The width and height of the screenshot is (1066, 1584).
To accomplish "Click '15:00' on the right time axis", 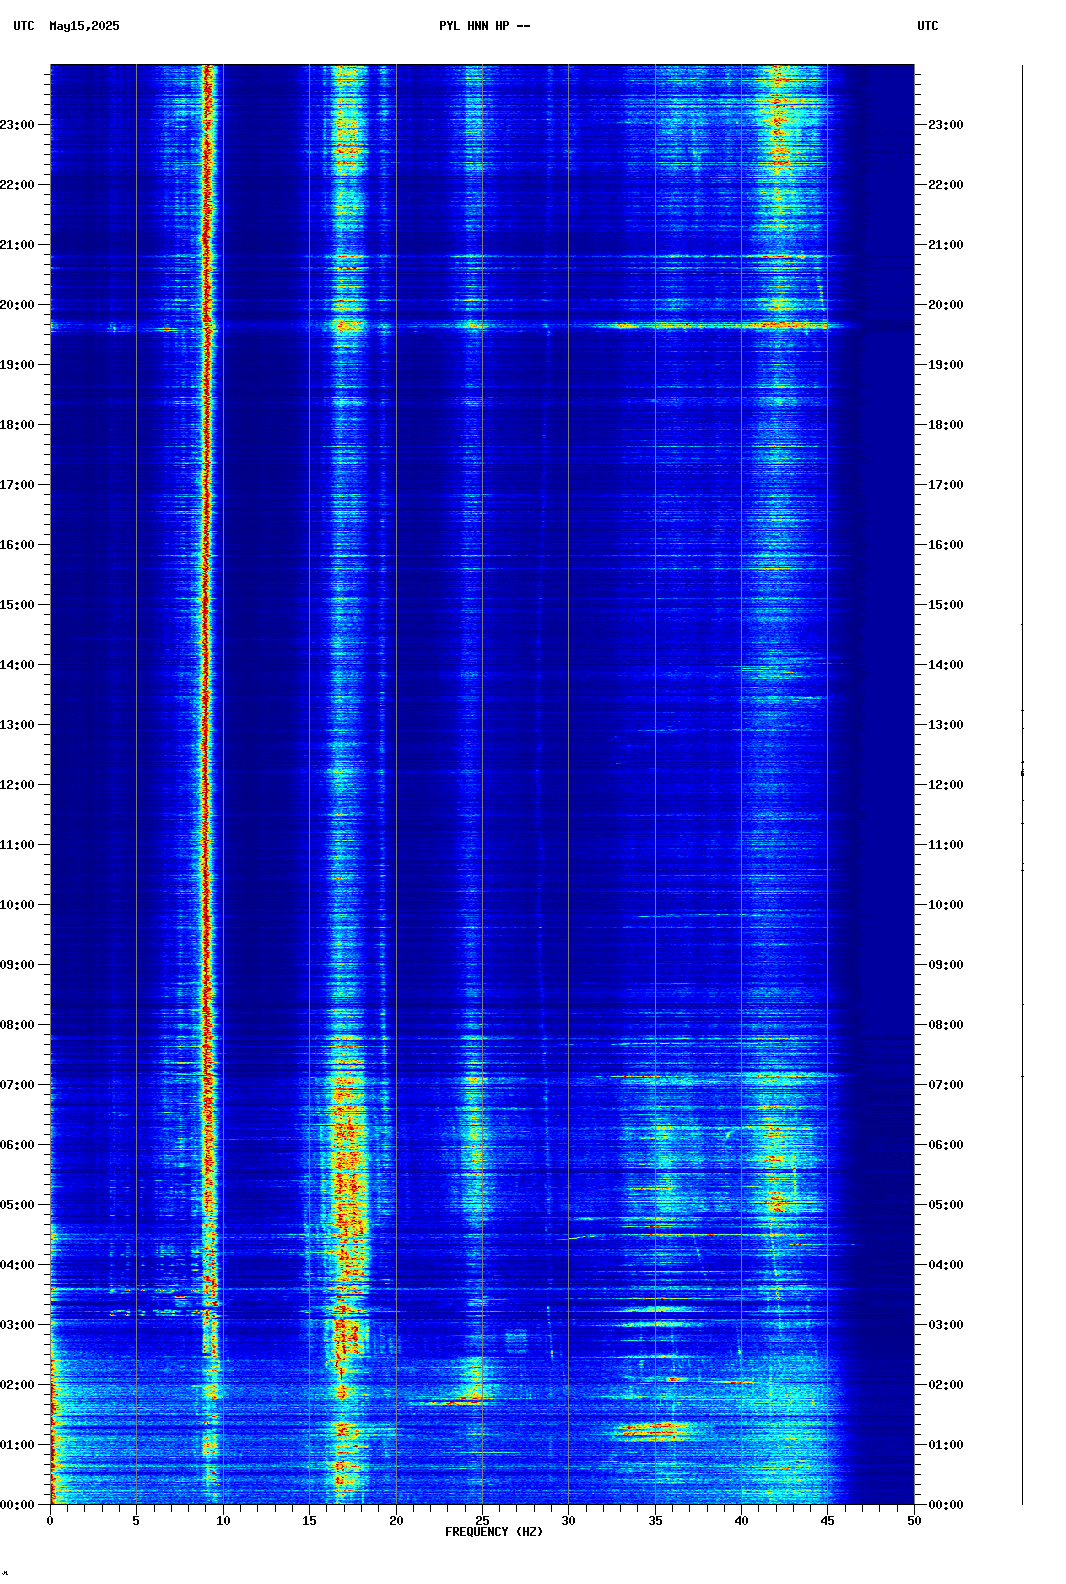I will click(946, 605).
